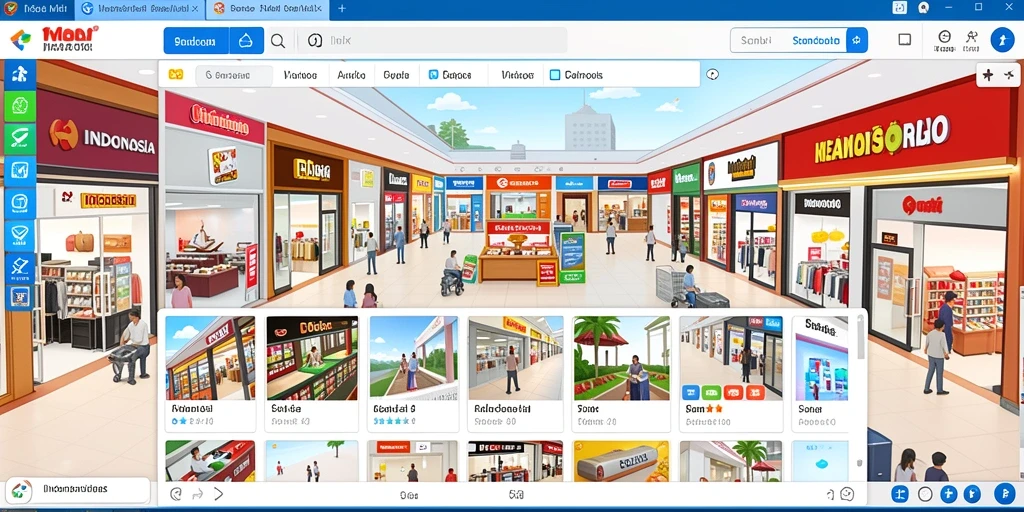
Task: Click the yellow banner thumbnail in the second gallery row
Action: pyautogui.click(x=622, y=461)
